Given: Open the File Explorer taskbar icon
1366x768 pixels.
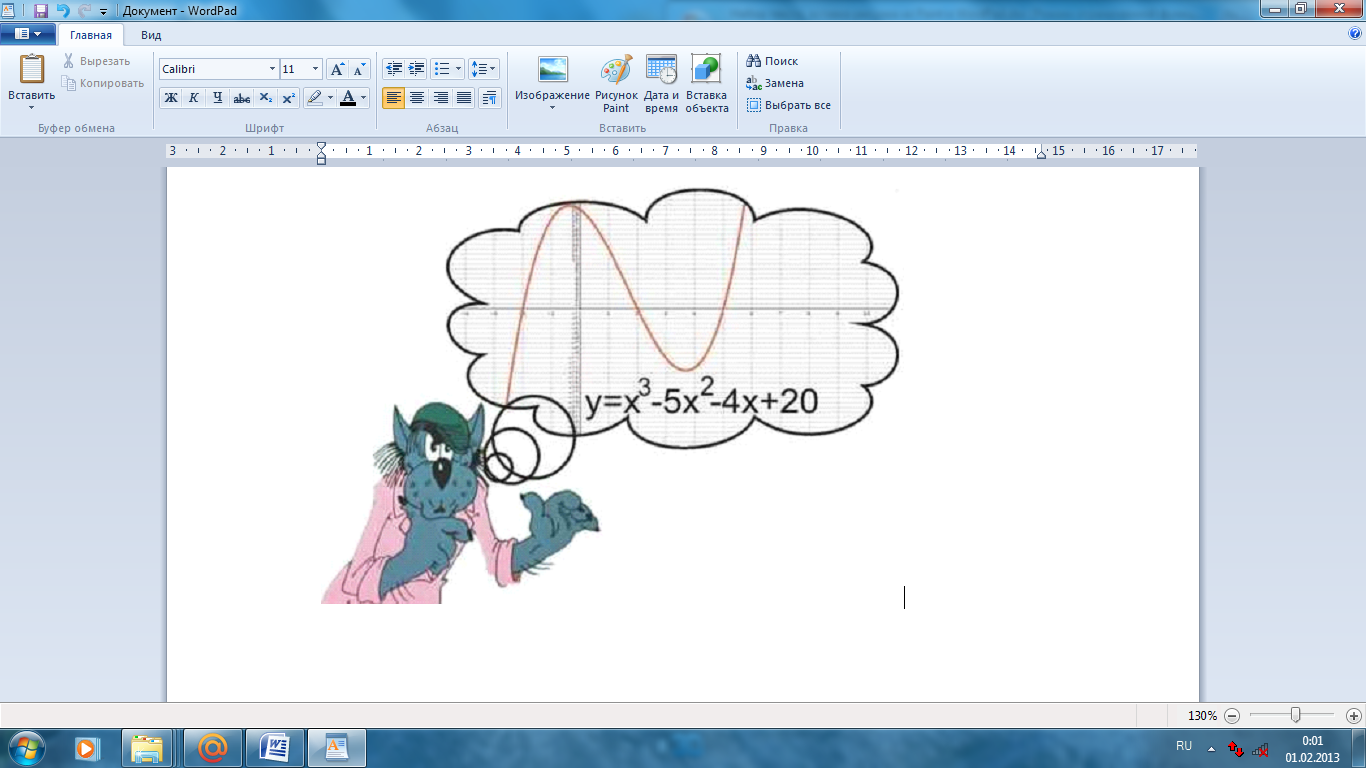Looking at the screenshot, I should (x=149, y=748).
